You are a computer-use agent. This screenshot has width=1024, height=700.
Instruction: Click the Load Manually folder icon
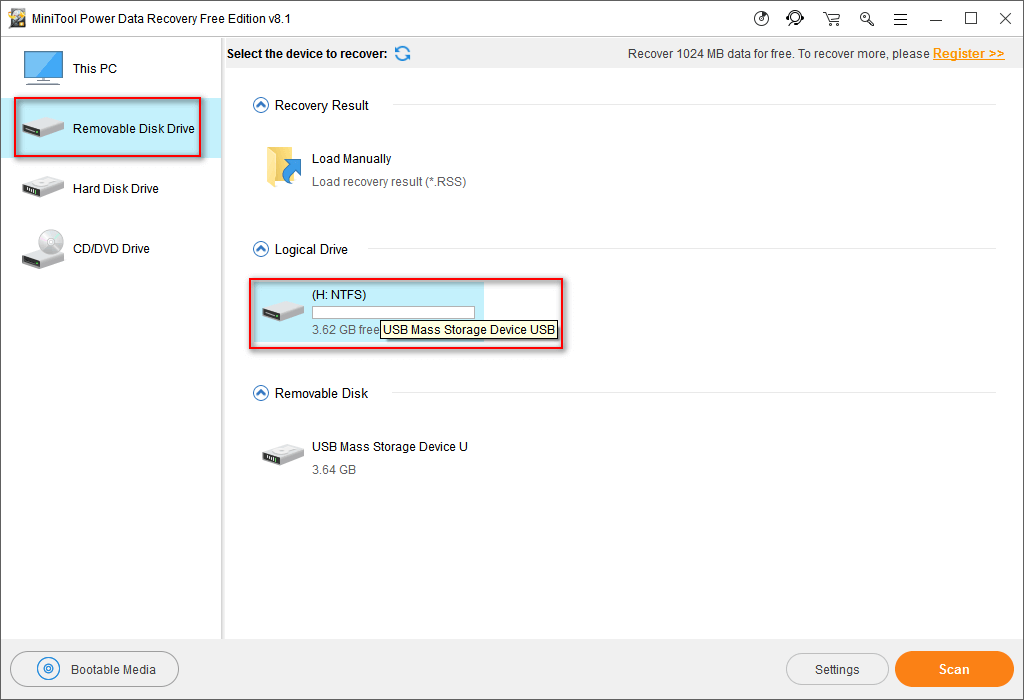click(x=284, y=167)
